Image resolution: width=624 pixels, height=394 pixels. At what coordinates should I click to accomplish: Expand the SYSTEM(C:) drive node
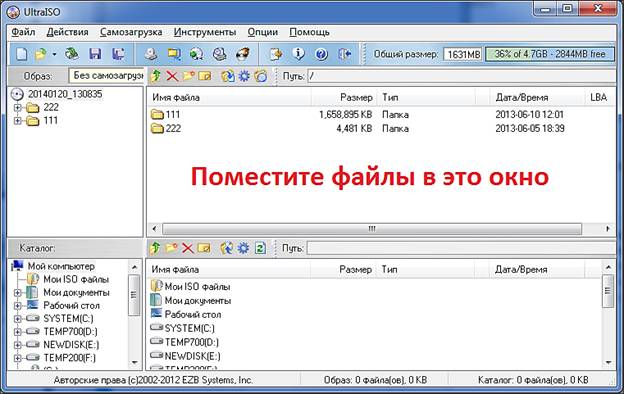tap(17, 318)
